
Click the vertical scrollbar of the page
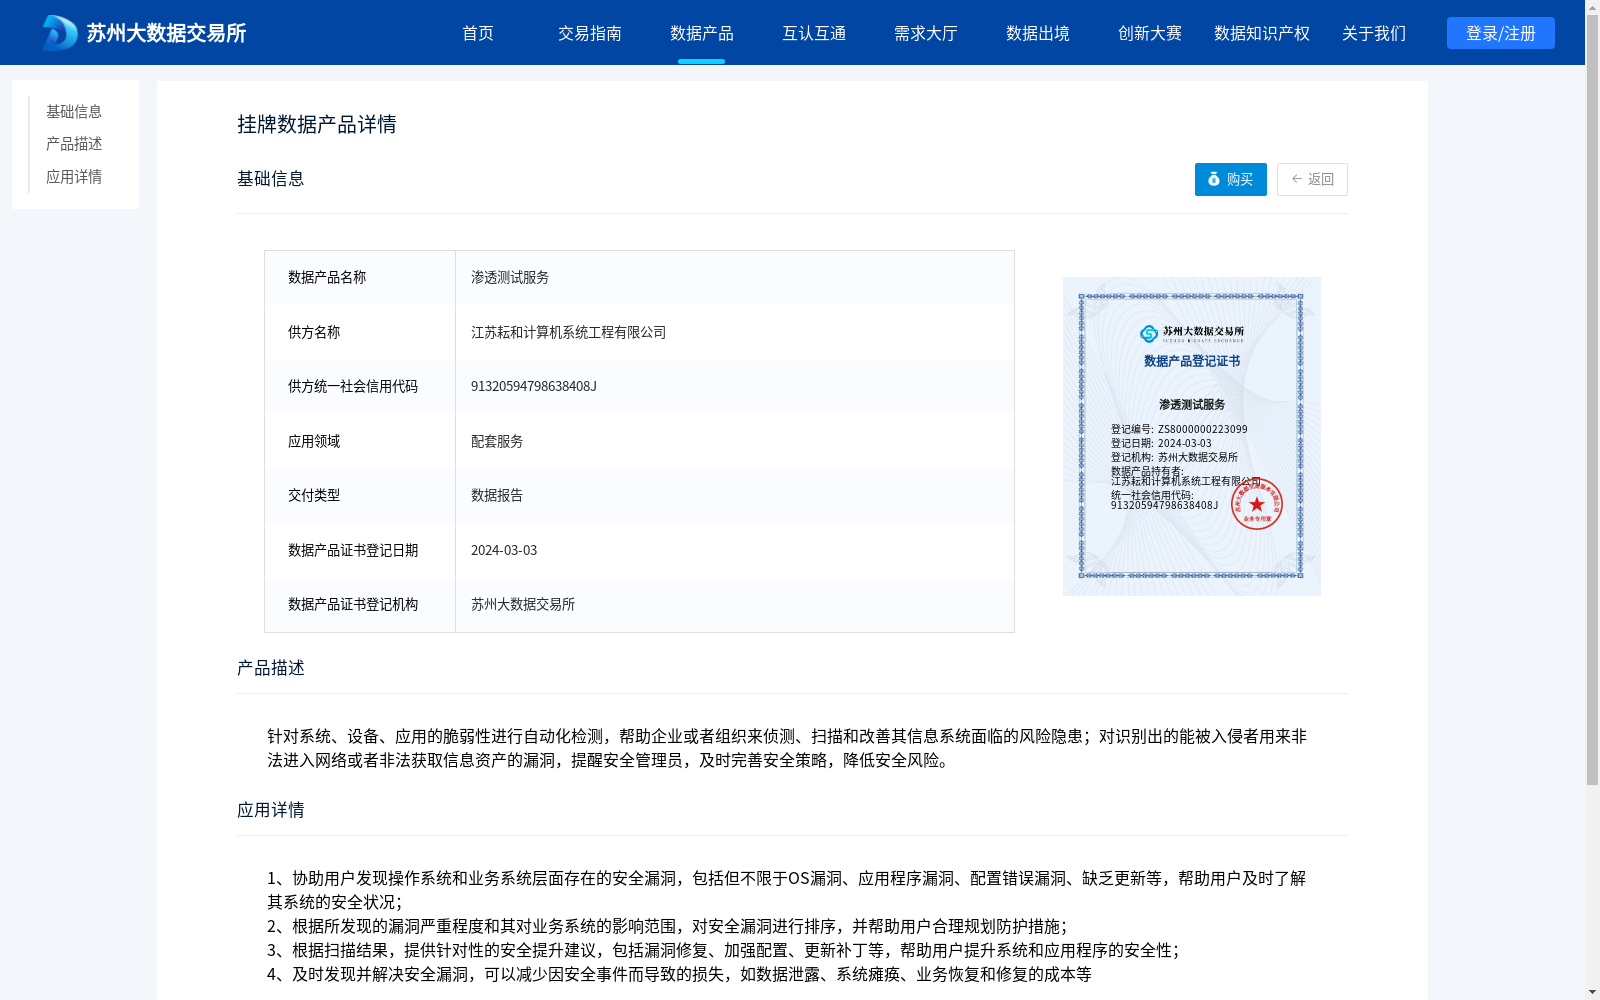(1592, 400)
